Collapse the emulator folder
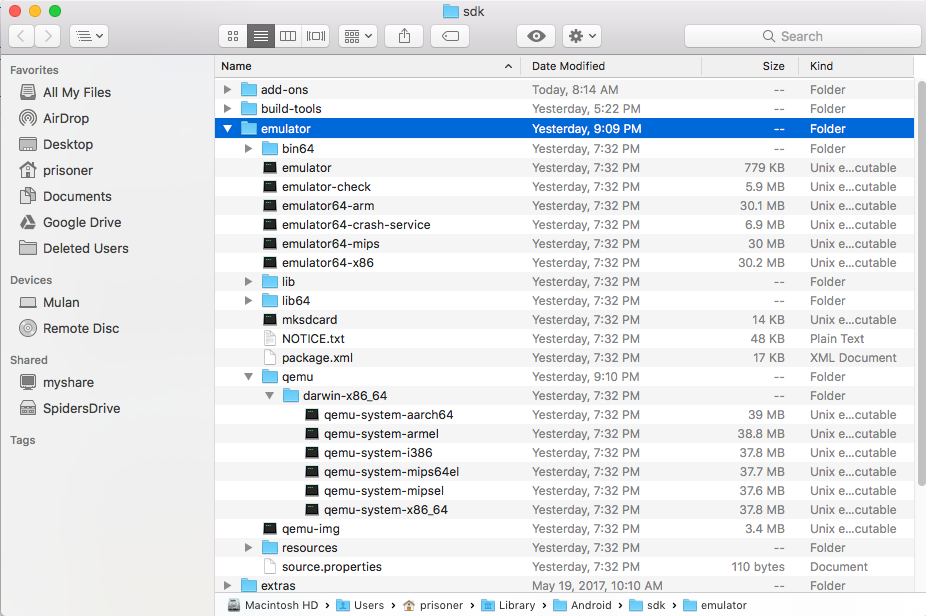Viewport: 926px width, 616px height. click(x=227, y=128)
